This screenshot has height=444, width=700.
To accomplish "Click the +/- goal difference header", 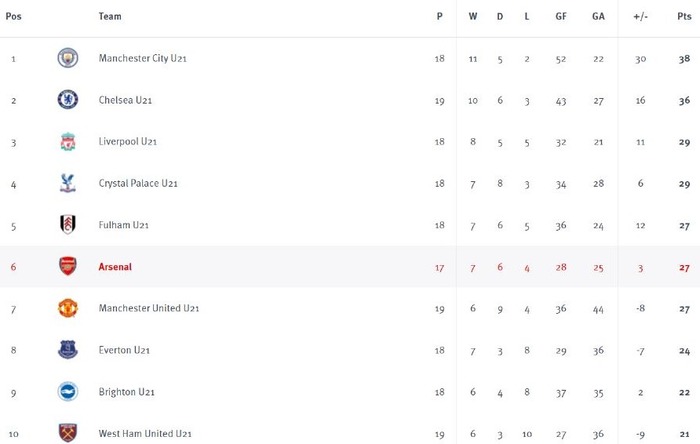I will coord(640,17).
